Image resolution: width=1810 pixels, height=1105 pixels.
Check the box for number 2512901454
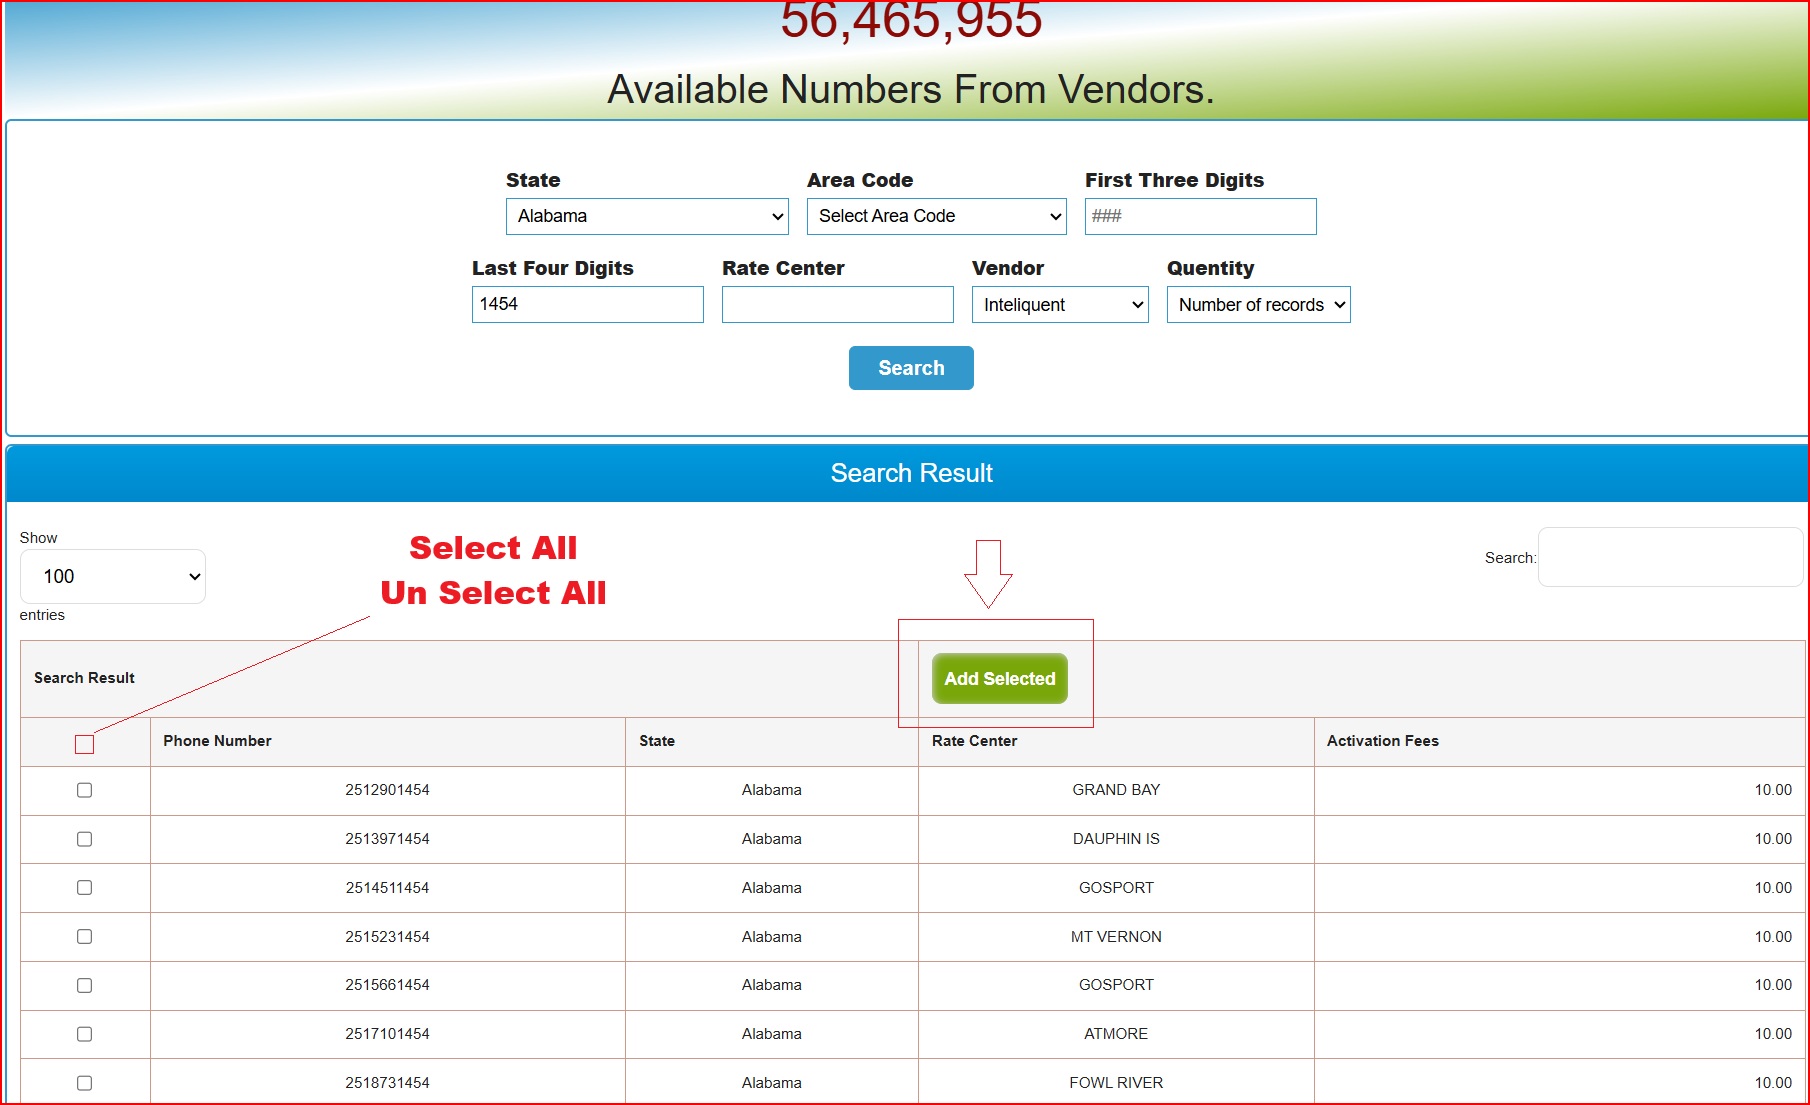coord(84,790)
